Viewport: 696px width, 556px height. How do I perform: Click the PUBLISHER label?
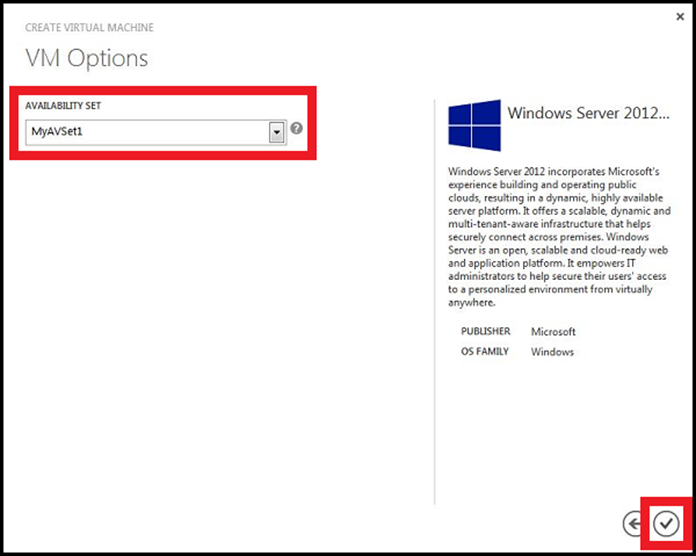click(486, 331)
